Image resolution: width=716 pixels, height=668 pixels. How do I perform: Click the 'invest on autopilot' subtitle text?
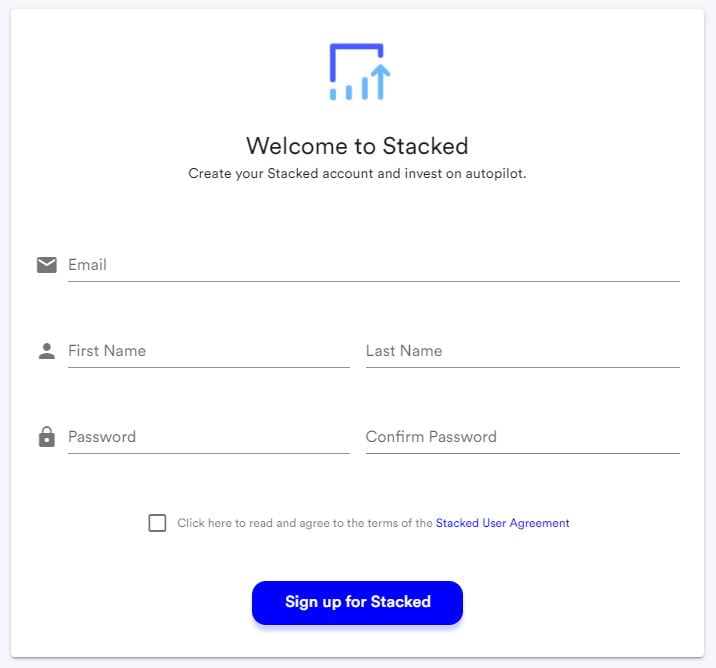tap(465, 174)
